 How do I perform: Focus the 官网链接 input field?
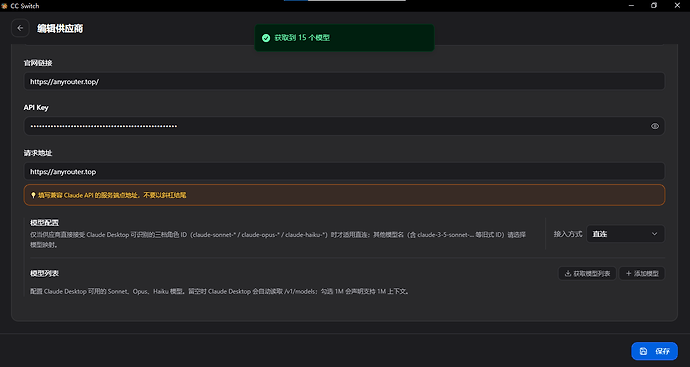(x=344, y=81)
